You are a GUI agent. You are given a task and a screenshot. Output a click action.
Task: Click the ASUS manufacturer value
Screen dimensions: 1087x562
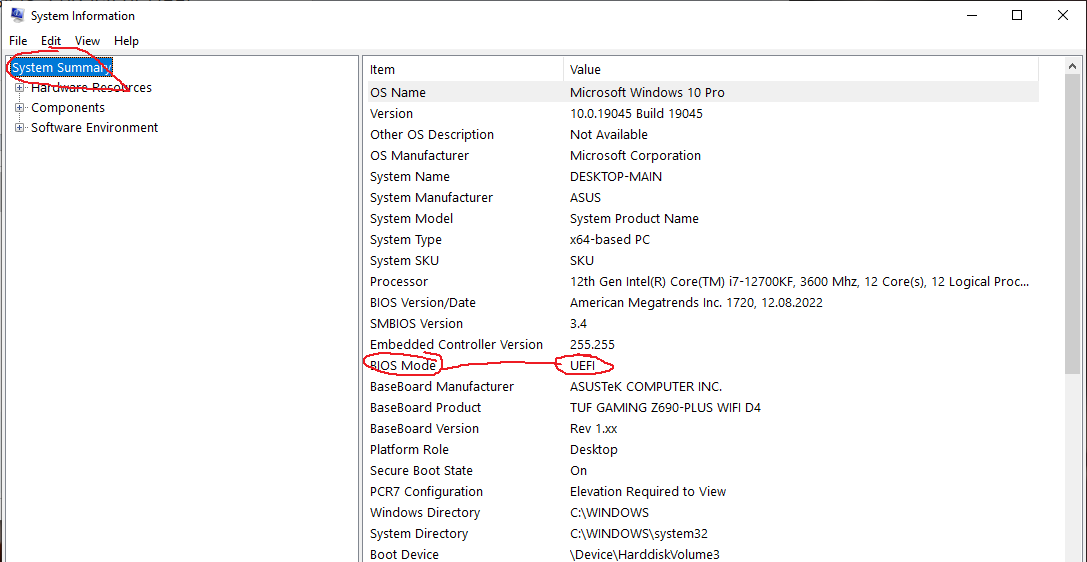coord(585,197)
